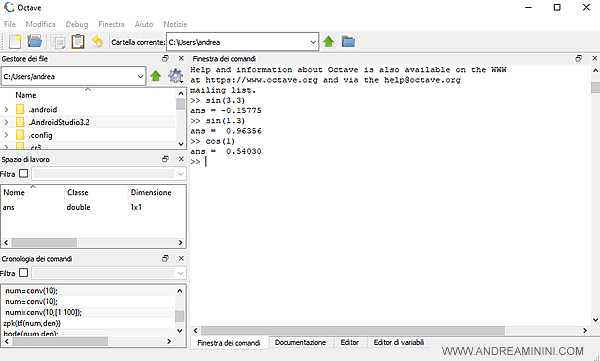600x361 pixels.
Task: Click the Undo arrow icon
Action: coord(98,41)
